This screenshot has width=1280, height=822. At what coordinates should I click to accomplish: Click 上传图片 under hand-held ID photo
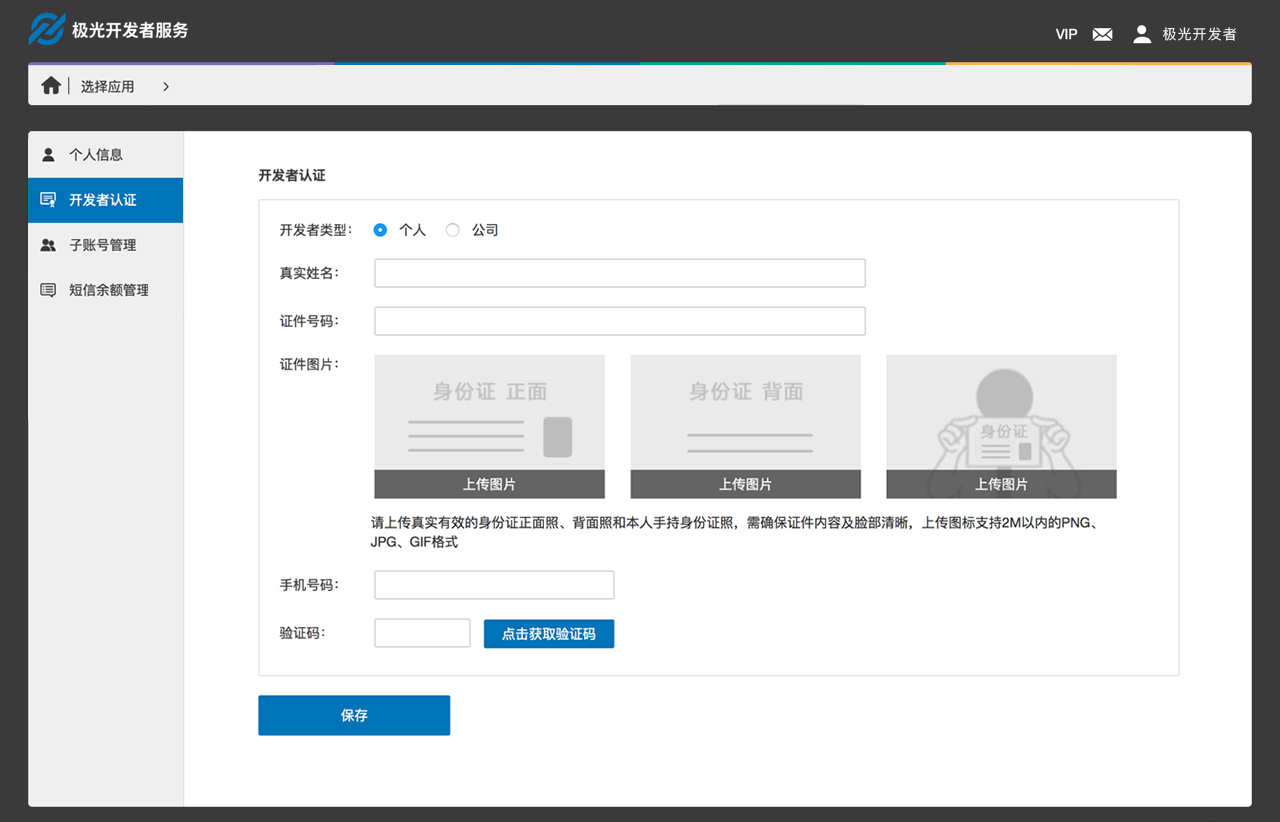click(x=1002, y=484)
